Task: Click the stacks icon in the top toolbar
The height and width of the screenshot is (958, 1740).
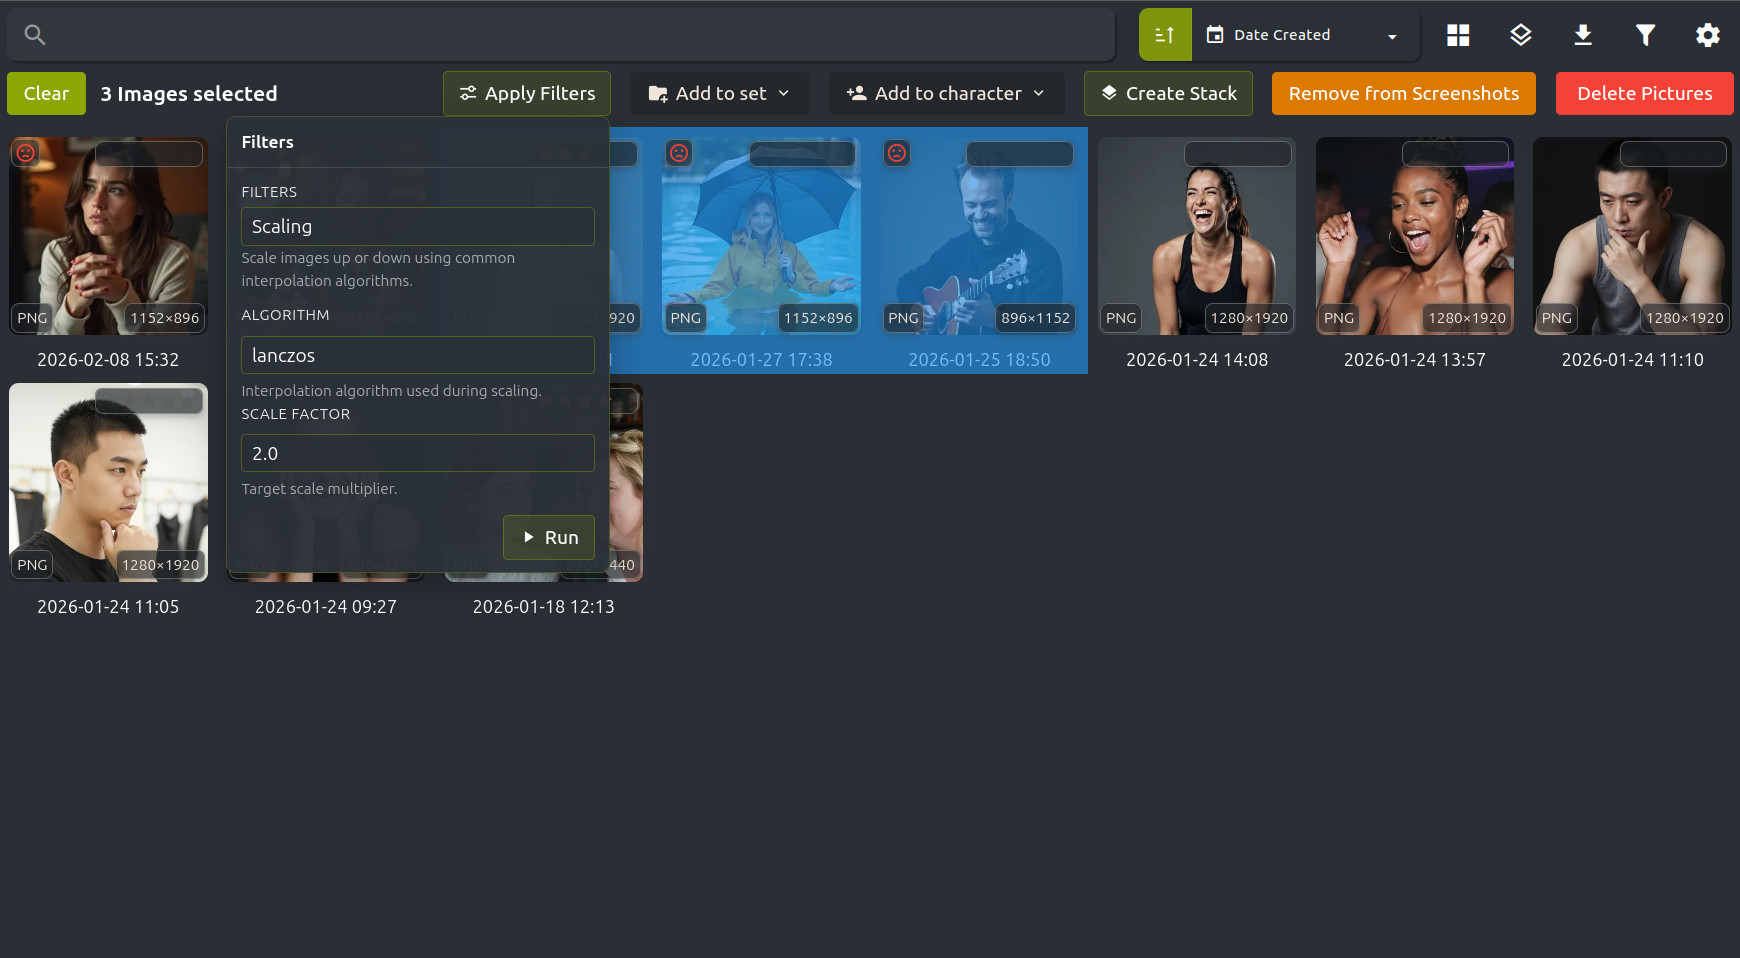Action: click(x=1520, y=34)
